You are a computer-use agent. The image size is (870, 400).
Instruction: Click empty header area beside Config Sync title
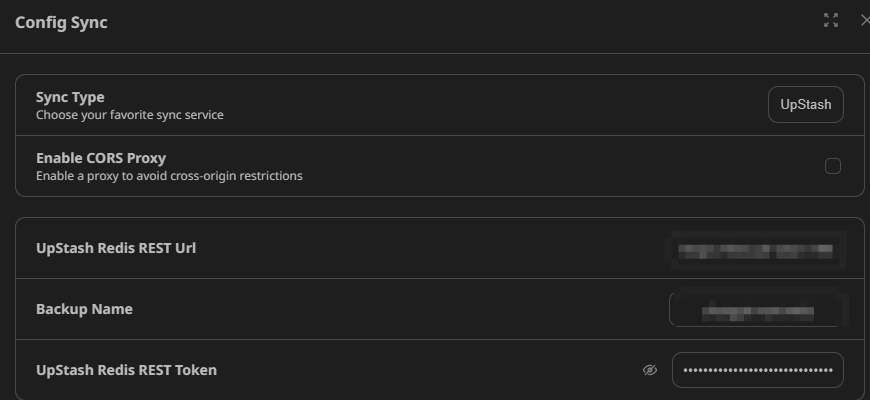pos(444,23)
